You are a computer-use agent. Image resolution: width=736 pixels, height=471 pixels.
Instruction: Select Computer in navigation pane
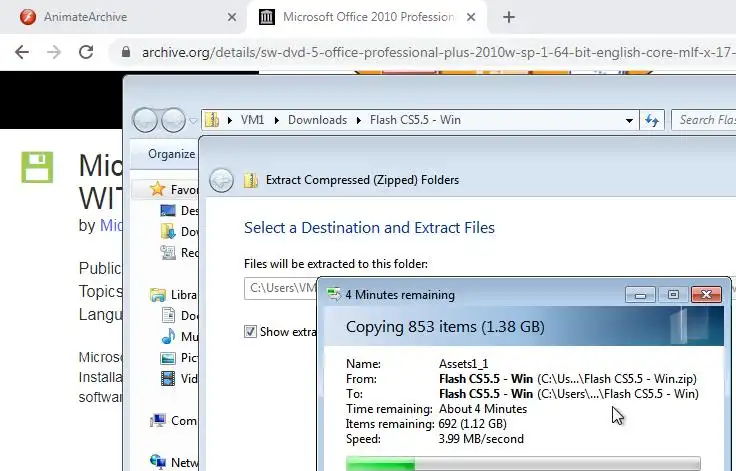point(174,421)
